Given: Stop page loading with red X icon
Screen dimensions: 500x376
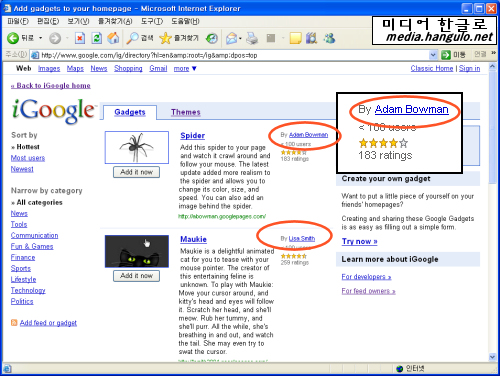Looking at the screenshot, I should coord(80,38).
